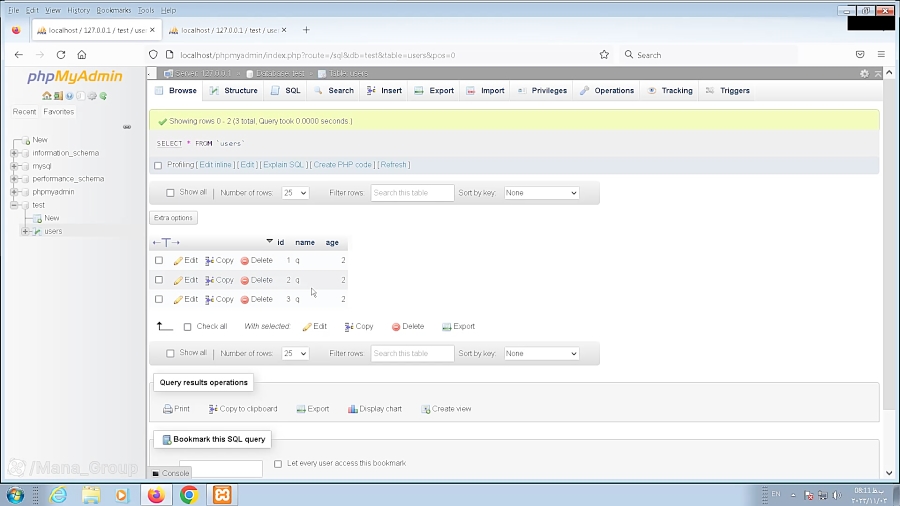The image size is (900, 506).
Task: Expand performance_schema database node
Action: click(14, 179)
